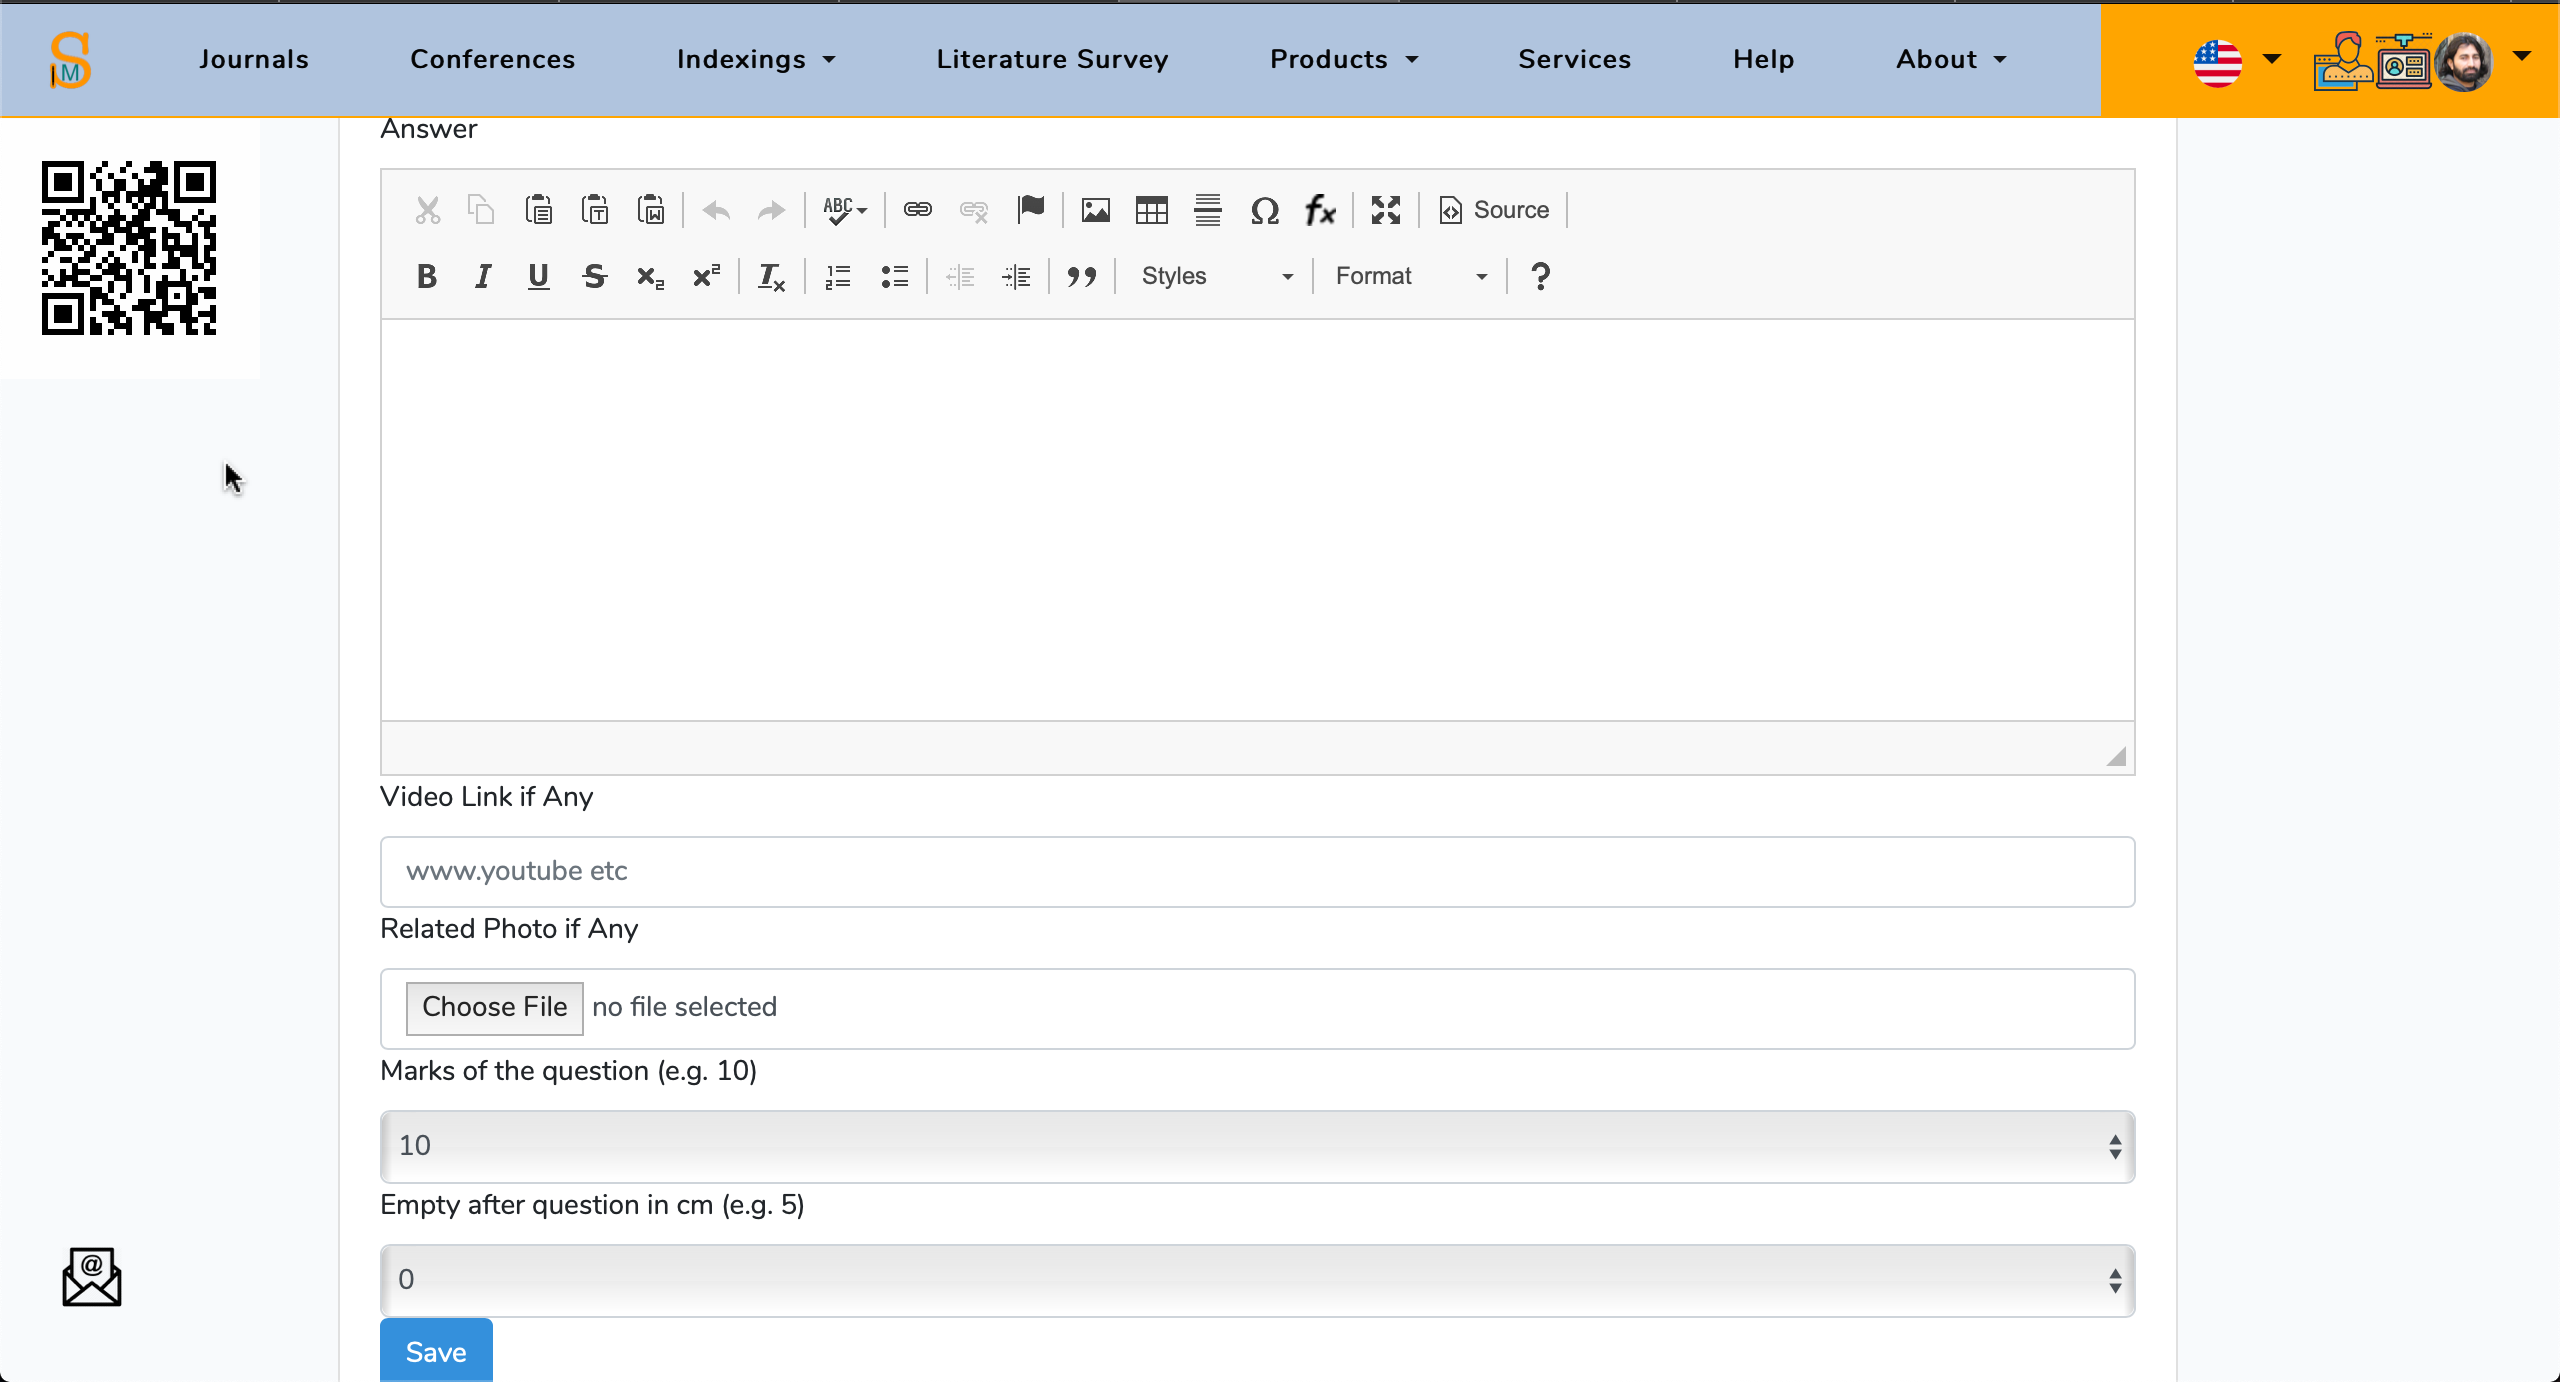Insert a table into the answer
This screenshot has height=1382, width=2560.
(1151, 210)
